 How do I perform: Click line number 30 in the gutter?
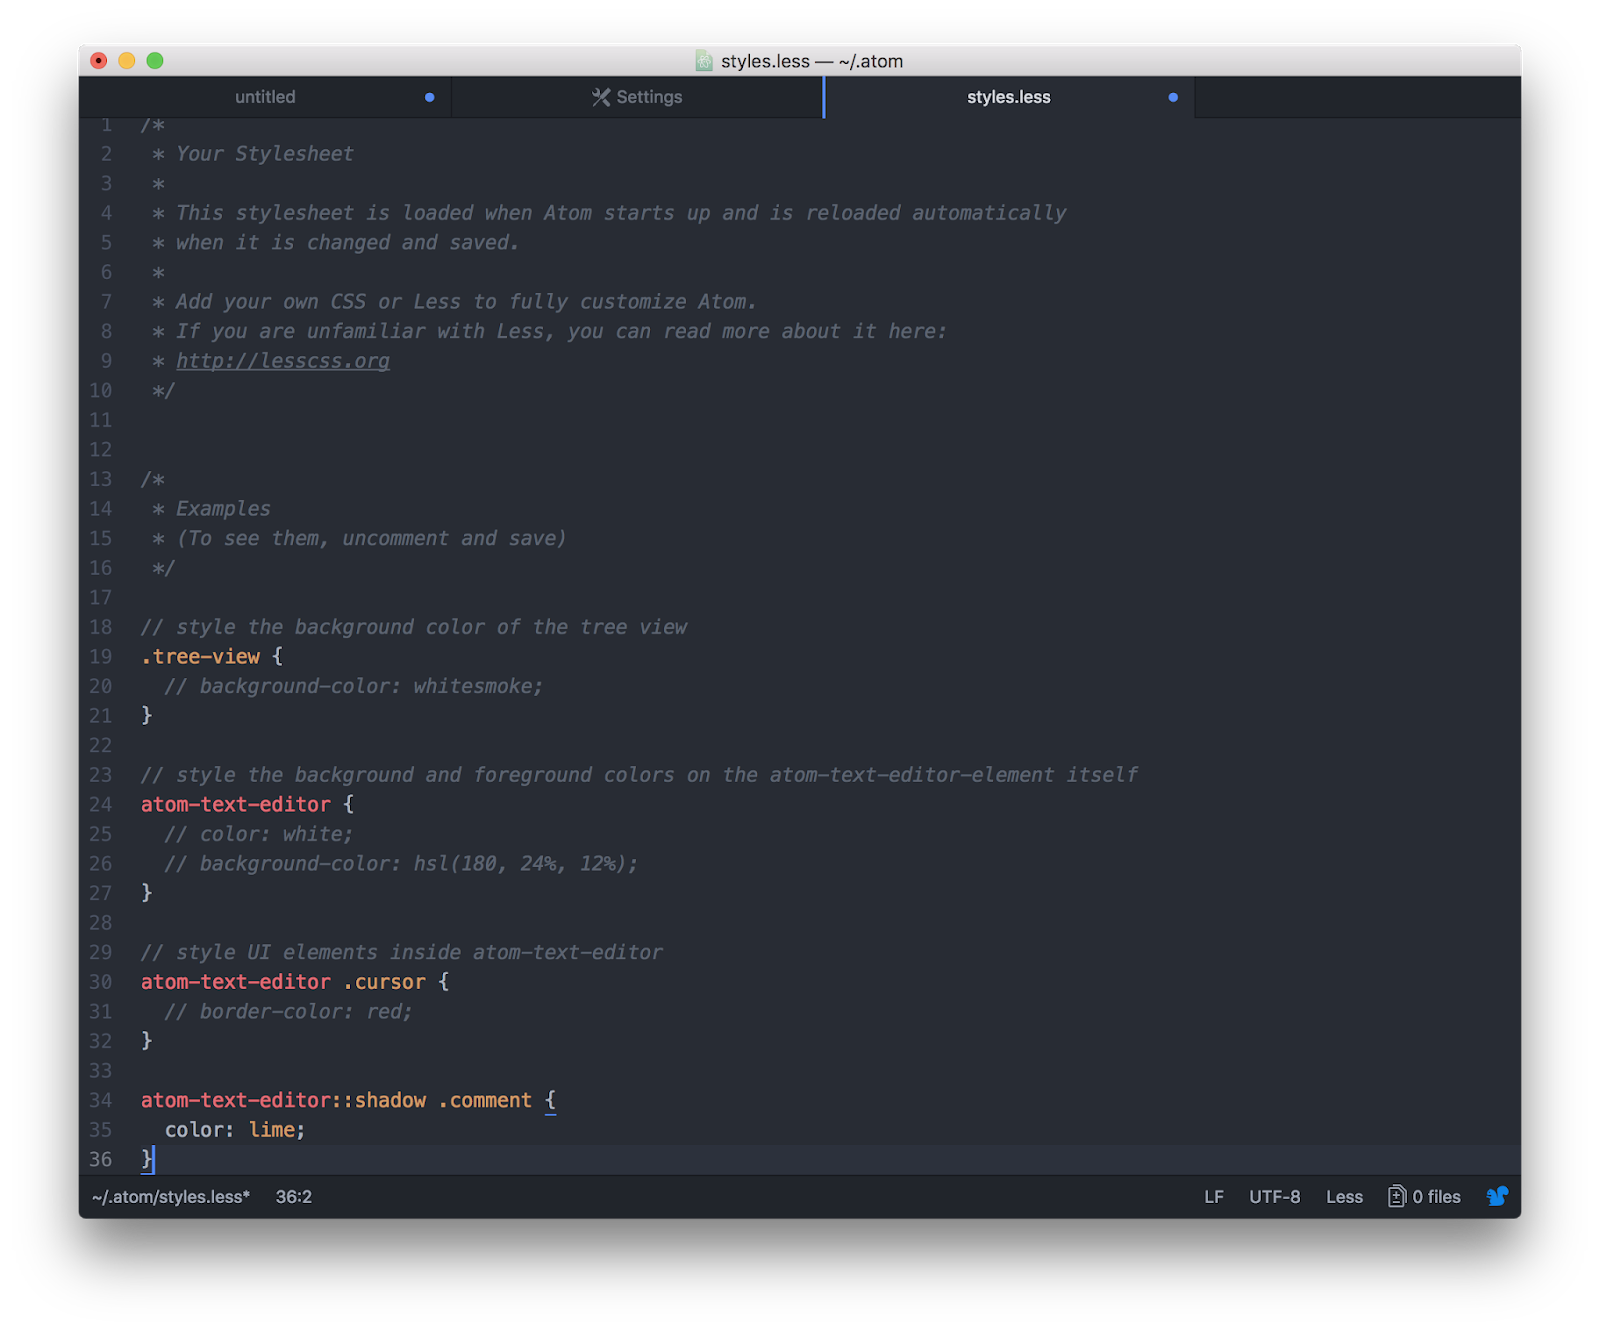[101, 982]
